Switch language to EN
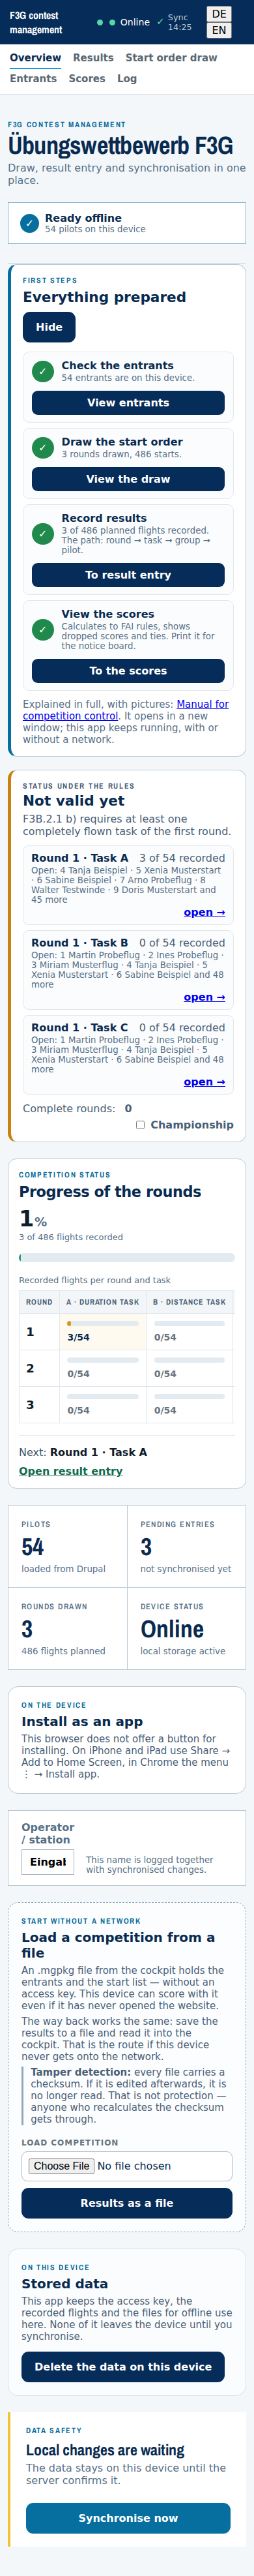The image size is (254, 2576). pyautogui.click(x=219, y=30)
